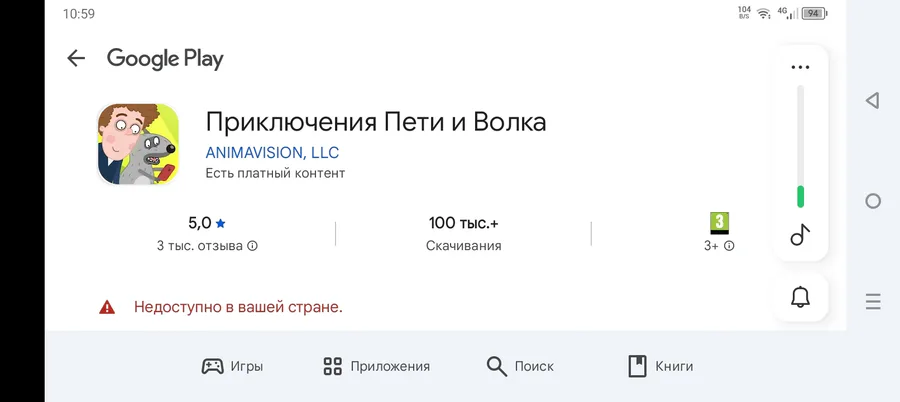The height and width of the screenshot is (402, 900).
Task: Open the Поиск tab
Action: (520, 366)
